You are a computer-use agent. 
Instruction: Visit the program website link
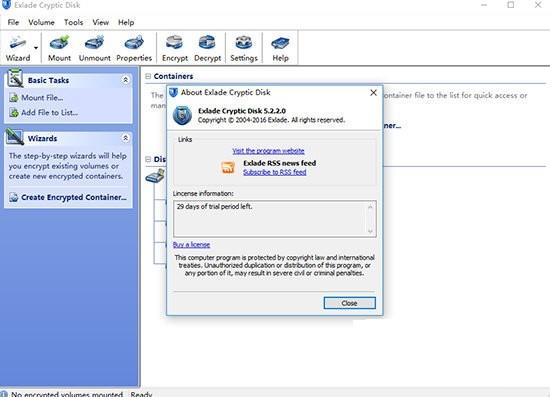click(x=268, y=151)
